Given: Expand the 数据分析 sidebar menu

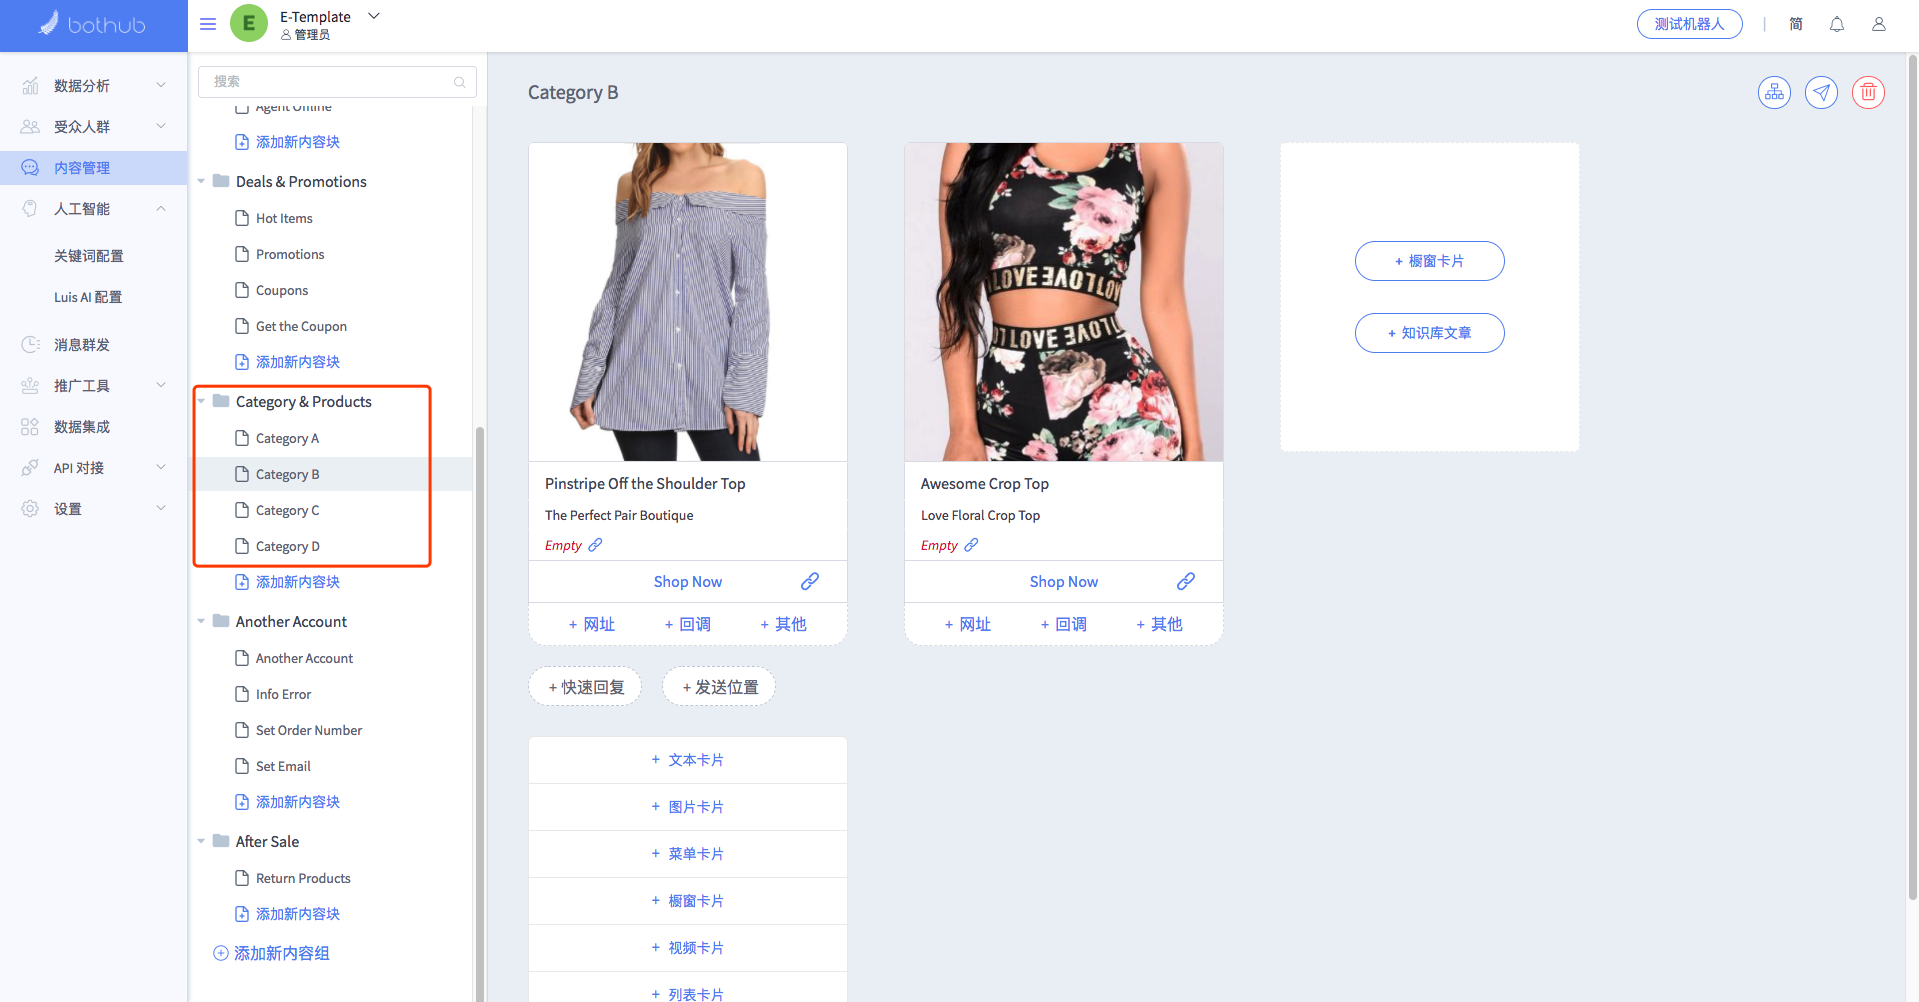Looking at the screenshot, I should (x=94, y=86).
